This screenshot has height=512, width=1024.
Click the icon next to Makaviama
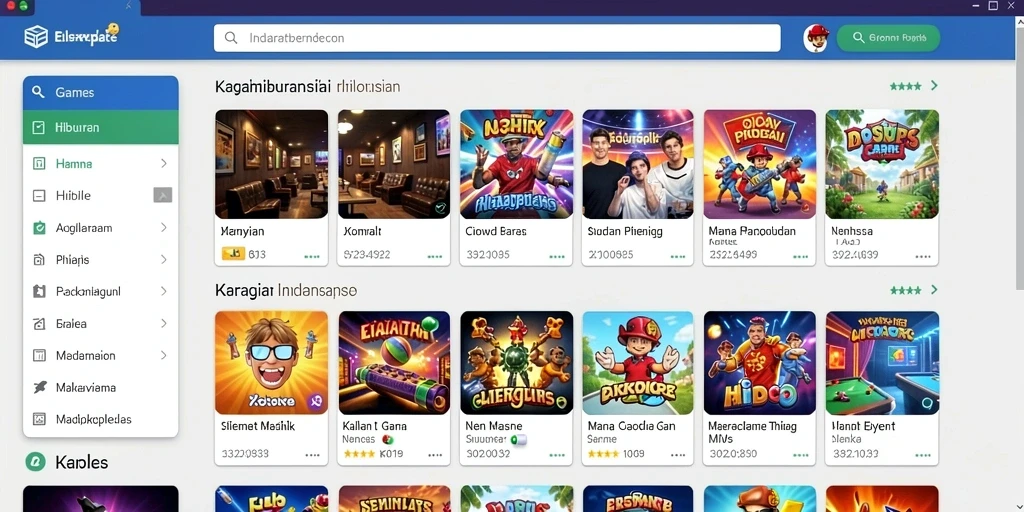click(x=39, y=387)
